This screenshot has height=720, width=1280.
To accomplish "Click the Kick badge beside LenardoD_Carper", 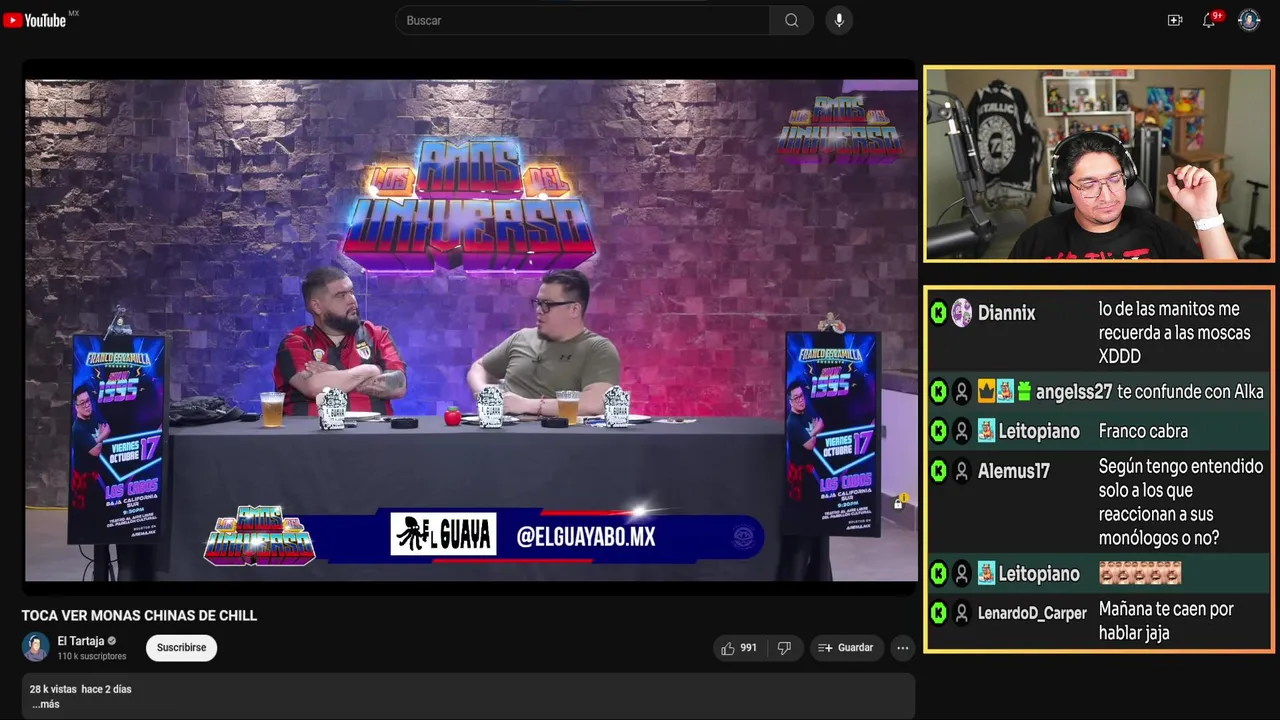I will coord(938,613).
